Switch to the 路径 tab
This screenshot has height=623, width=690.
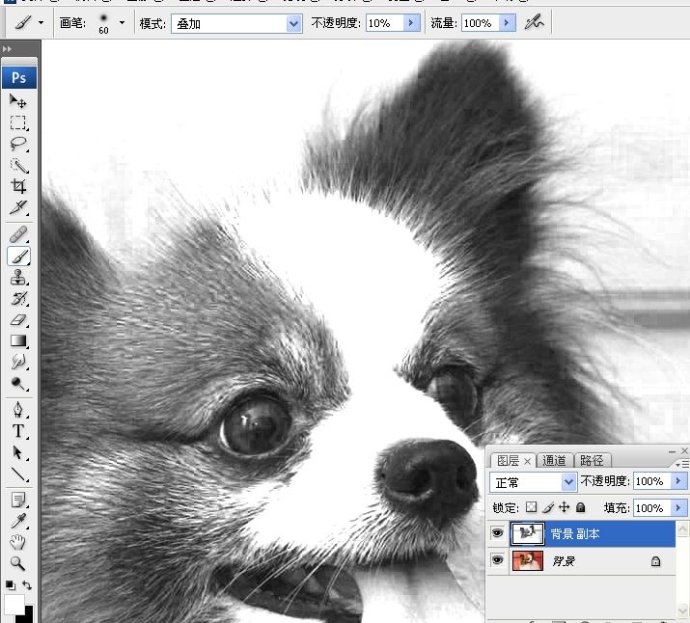[x=591, y=460]
